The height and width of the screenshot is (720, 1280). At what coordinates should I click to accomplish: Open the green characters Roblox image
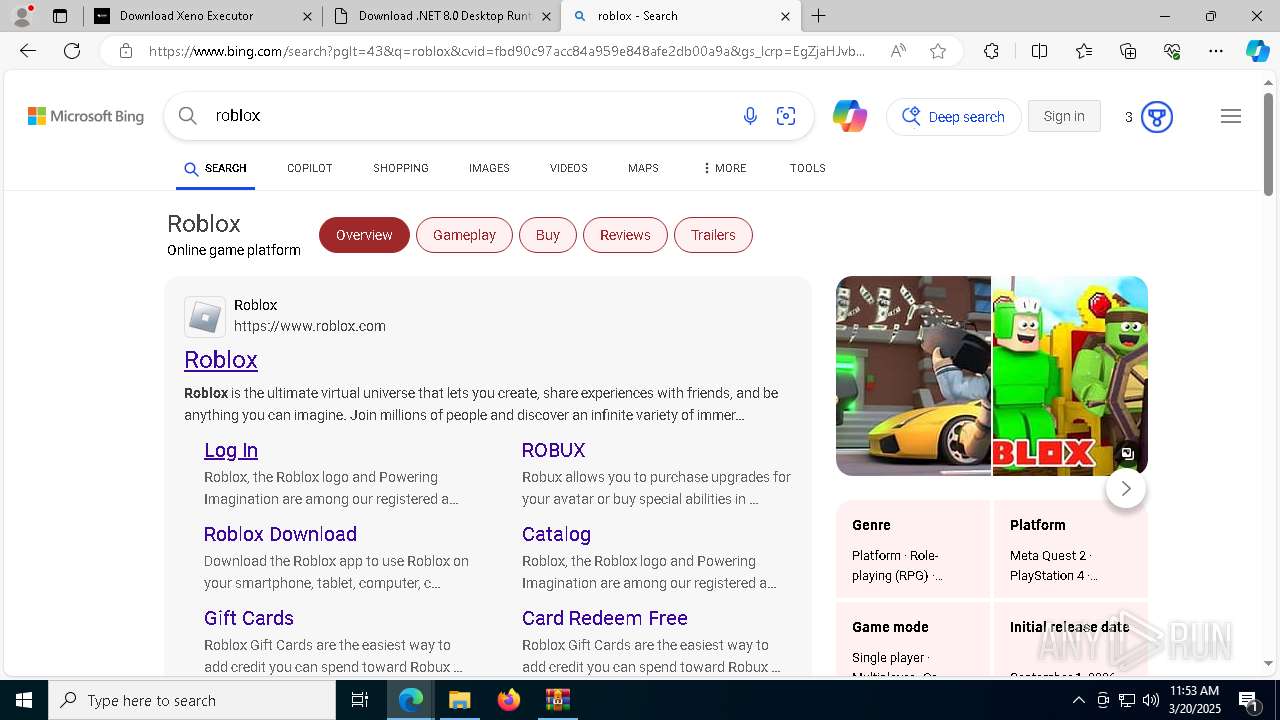[1070, 376]
